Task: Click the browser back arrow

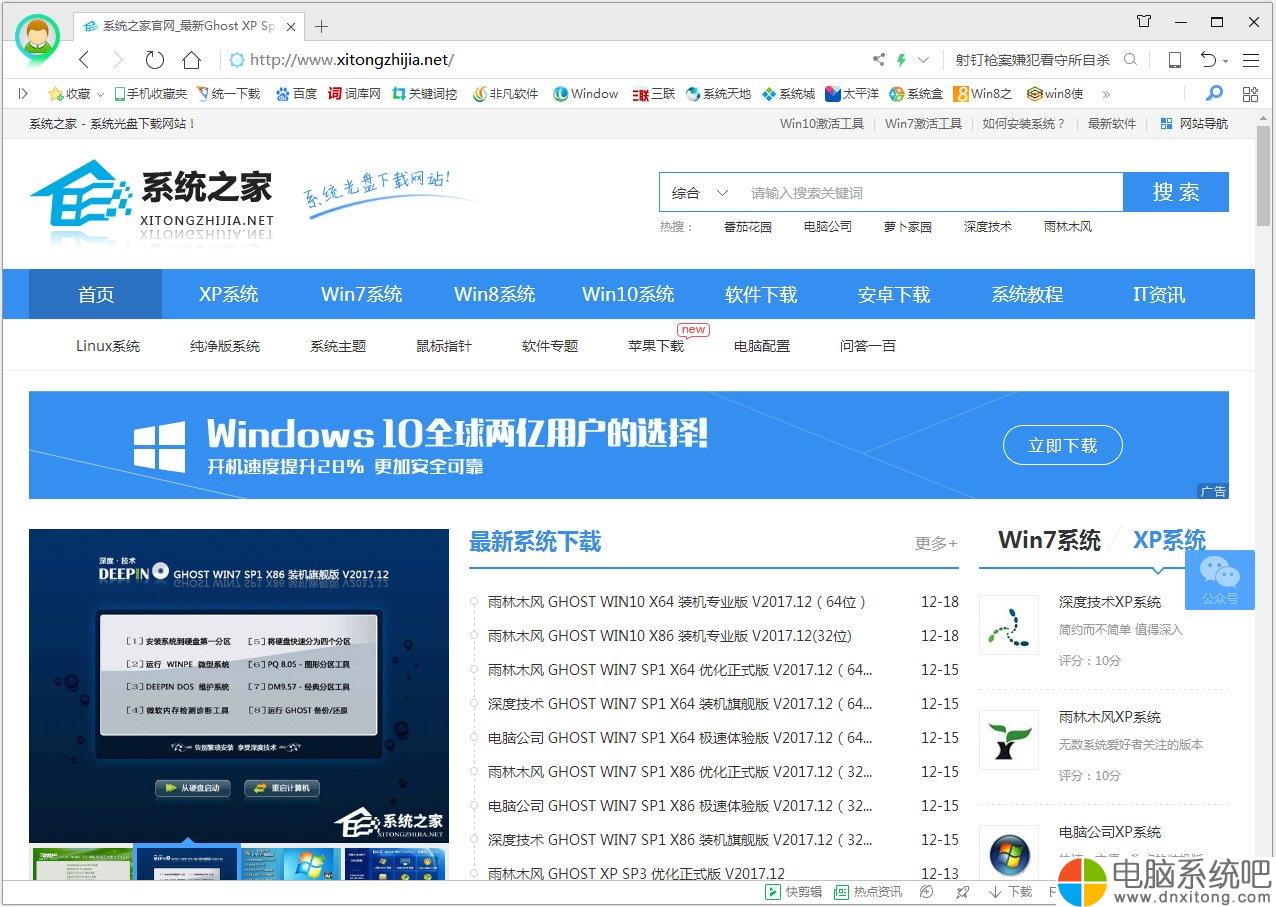Action: point(84,60)
